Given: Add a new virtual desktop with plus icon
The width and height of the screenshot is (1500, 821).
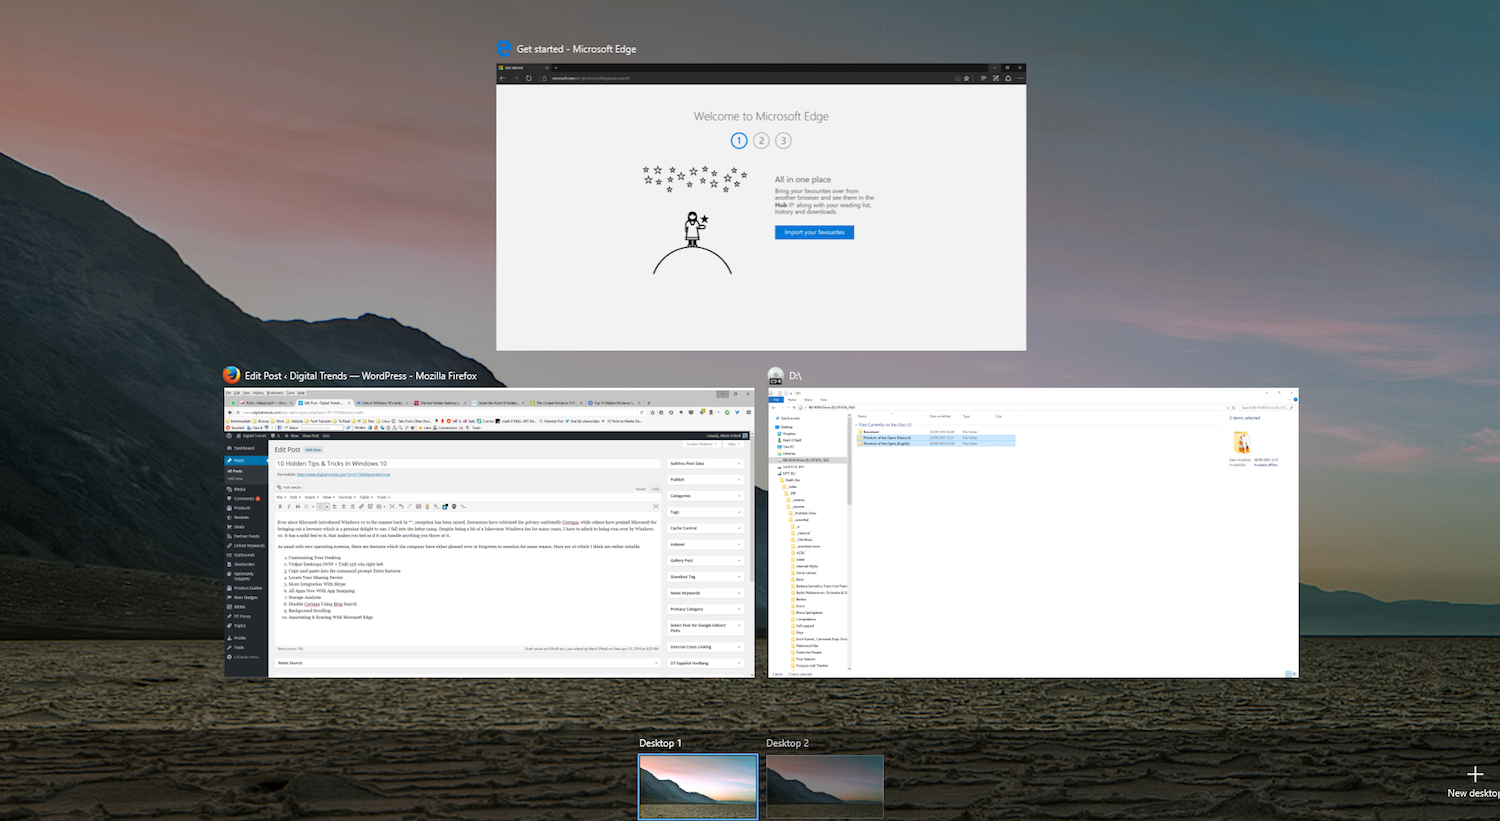Looking at the screenshot, I should pos(1475,774).
